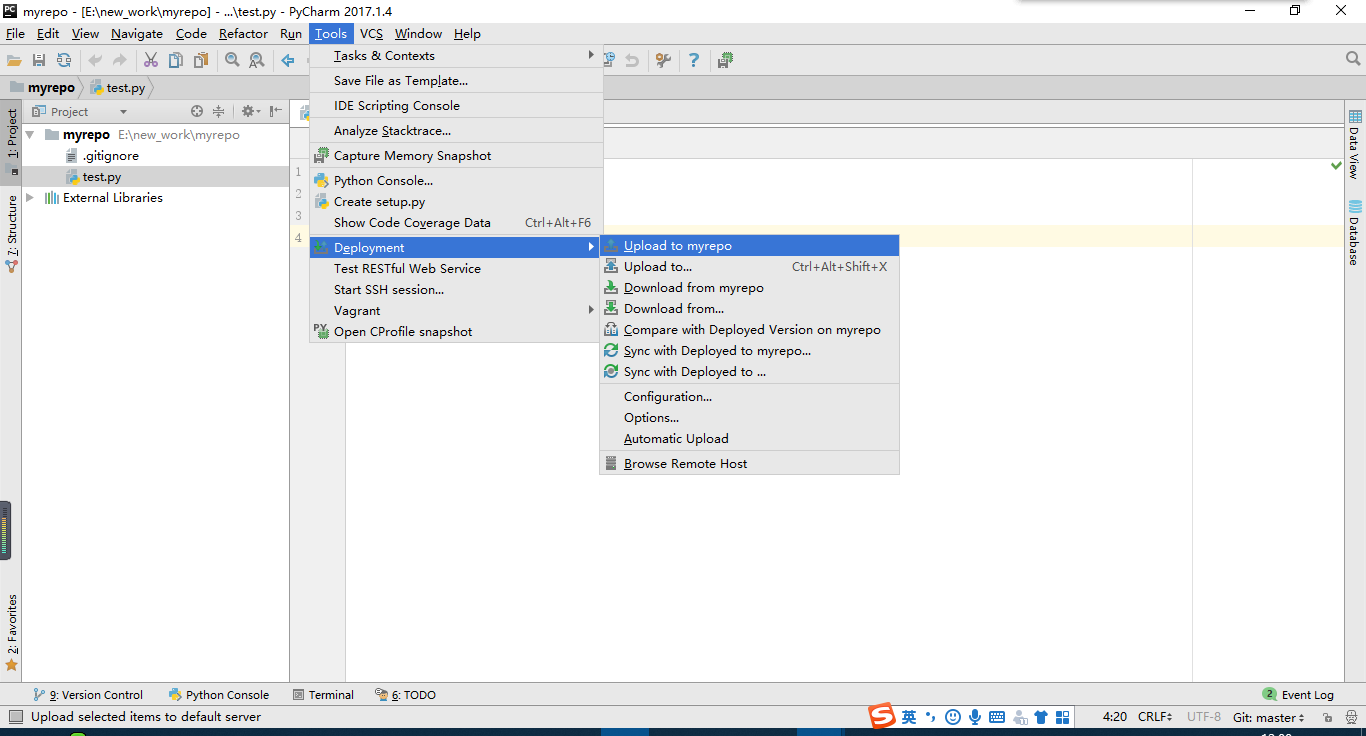Choose Sync with Deployed to myrepo

[x=749, y=351]
